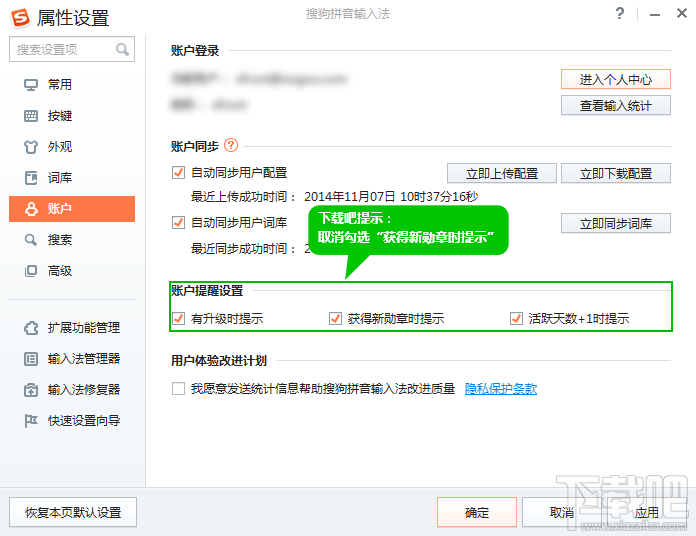
Task: Click the puzzle icon beside 扩展功能管理
Action: click(x=31, y=328)
